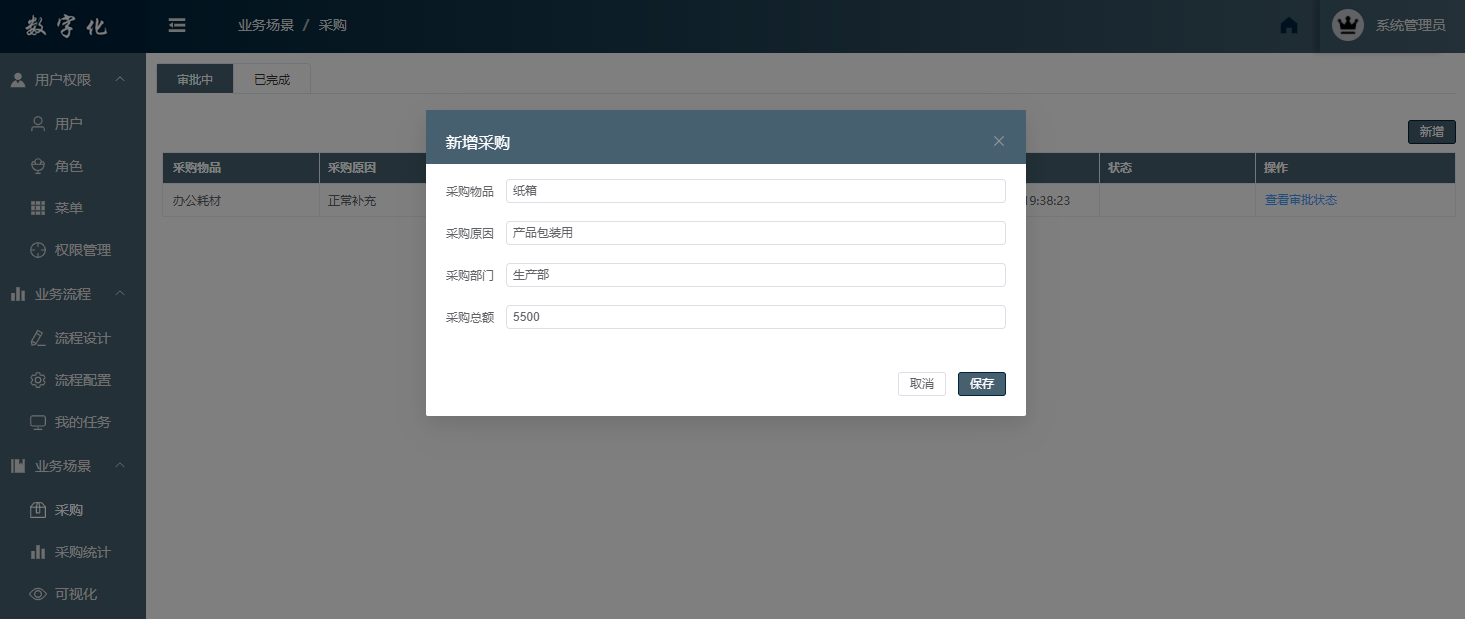The image size is (1465, 619).
Task: Open 权限管理 in sidebar
Action: [82, 250]
